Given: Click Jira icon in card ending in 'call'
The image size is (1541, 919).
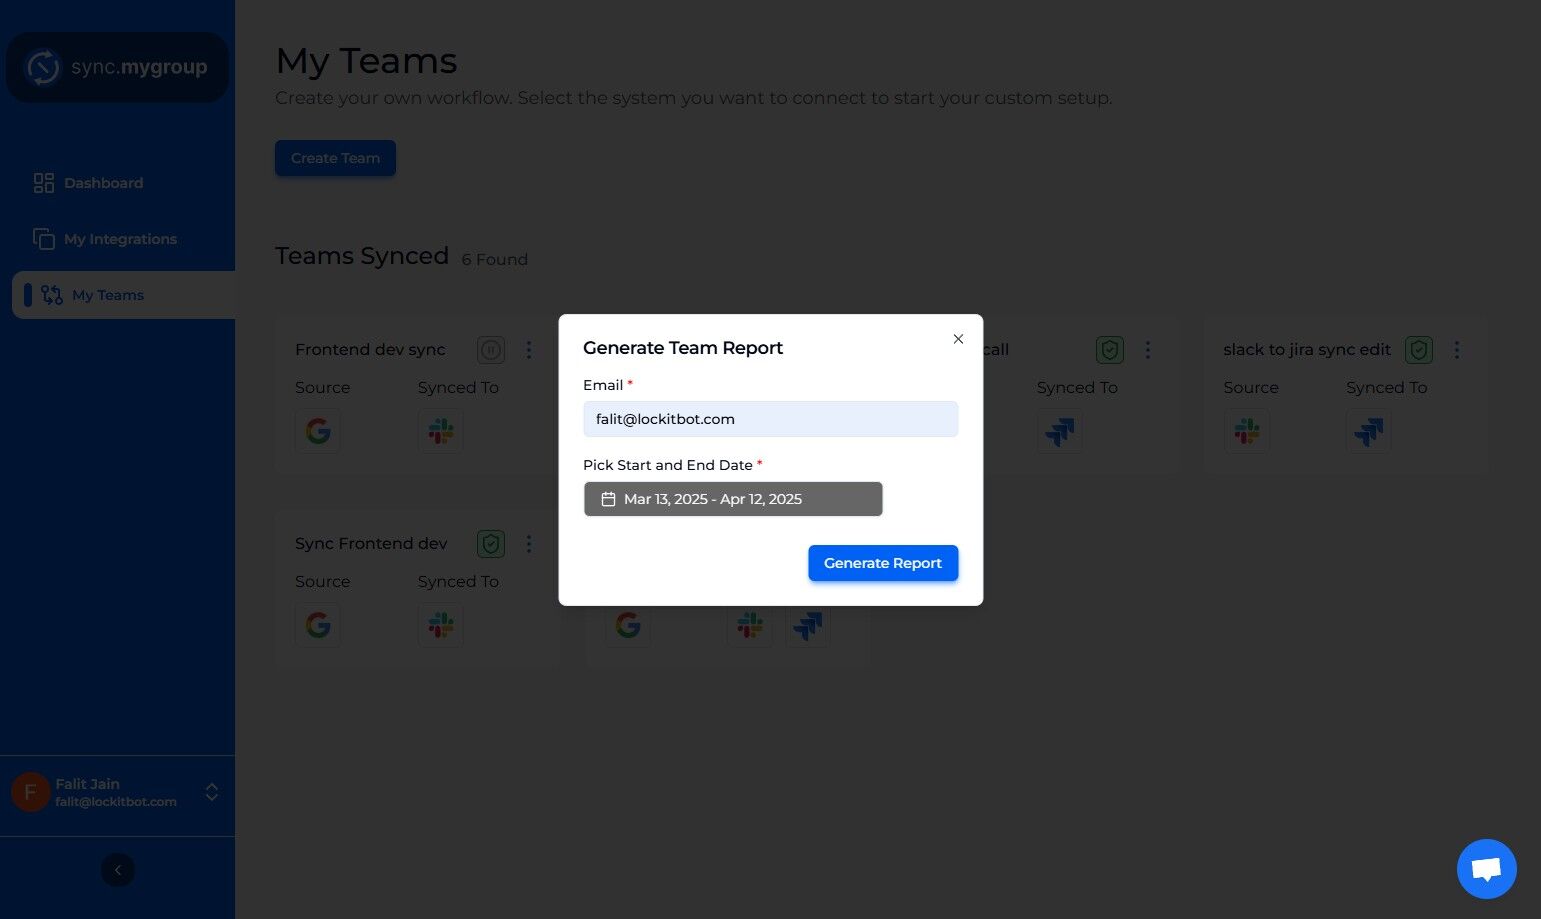Looking at the screenshot, I should pyautogui.click(x=1060, y=431).
